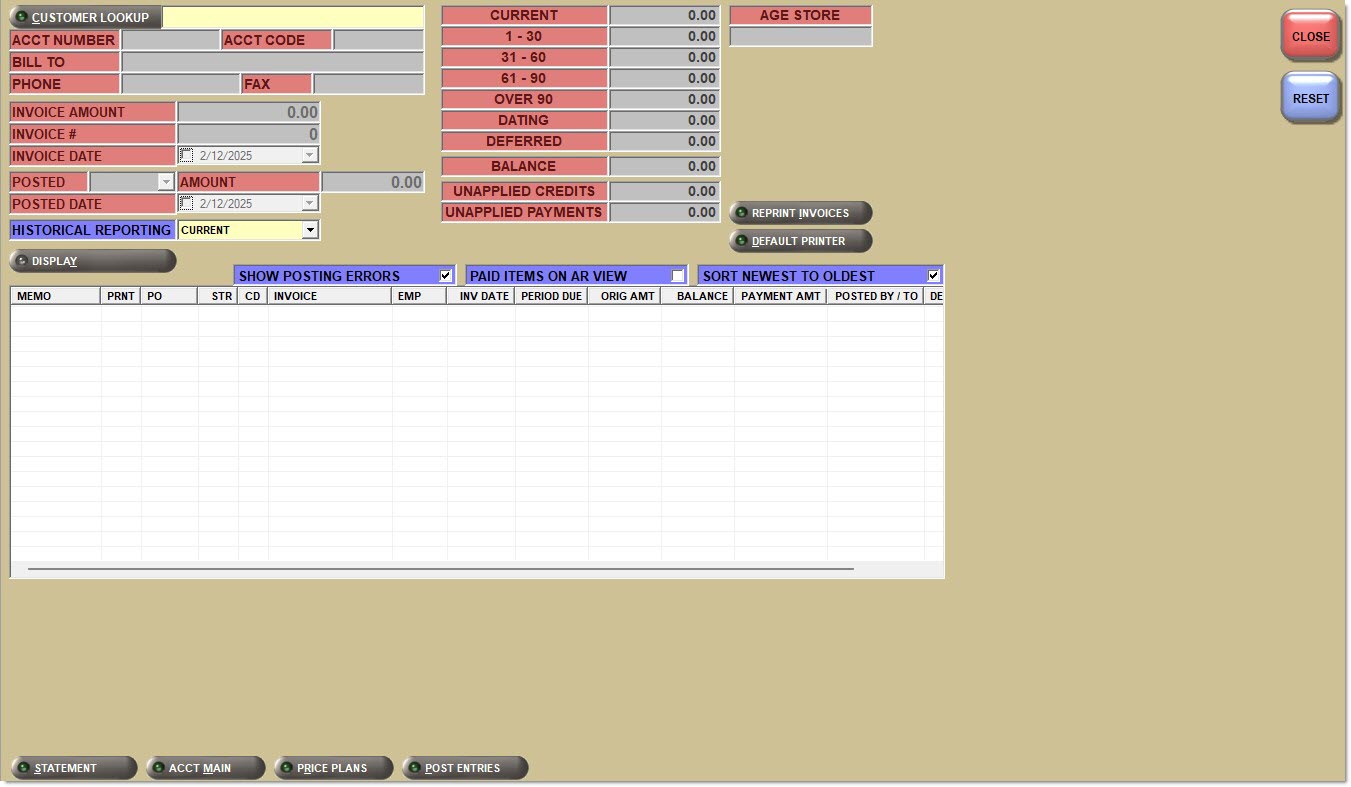Uncheck Show Posting Errors checkbox
The width and height of the screenshot is (1351, 787).
(446, 276)
